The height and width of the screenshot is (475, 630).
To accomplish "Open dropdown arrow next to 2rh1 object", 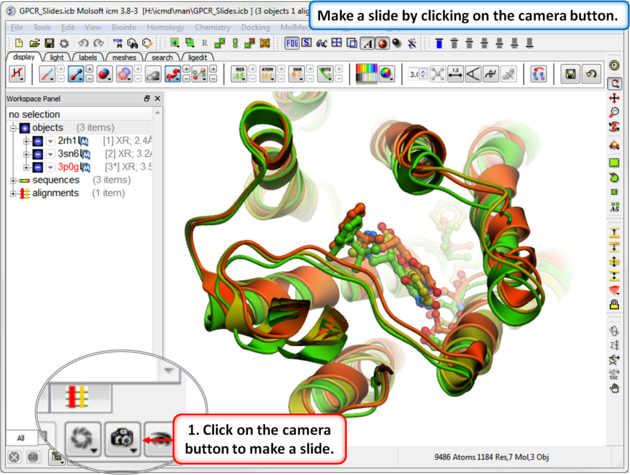I will click(50, 141).
